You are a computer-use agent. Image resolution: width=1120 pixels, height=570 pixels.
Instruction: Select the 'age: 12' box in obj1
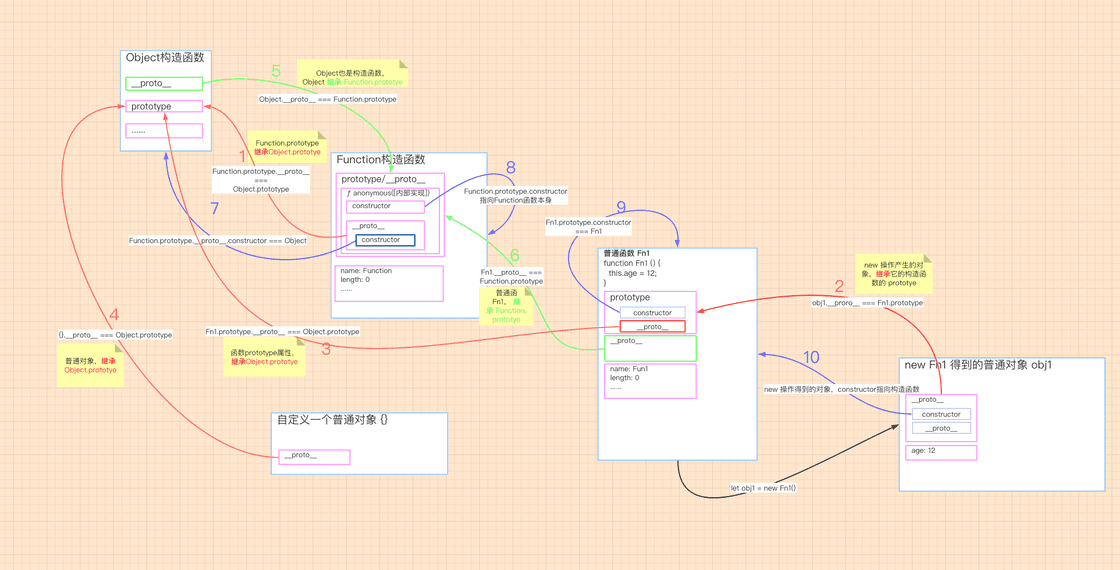coord(941,452)
